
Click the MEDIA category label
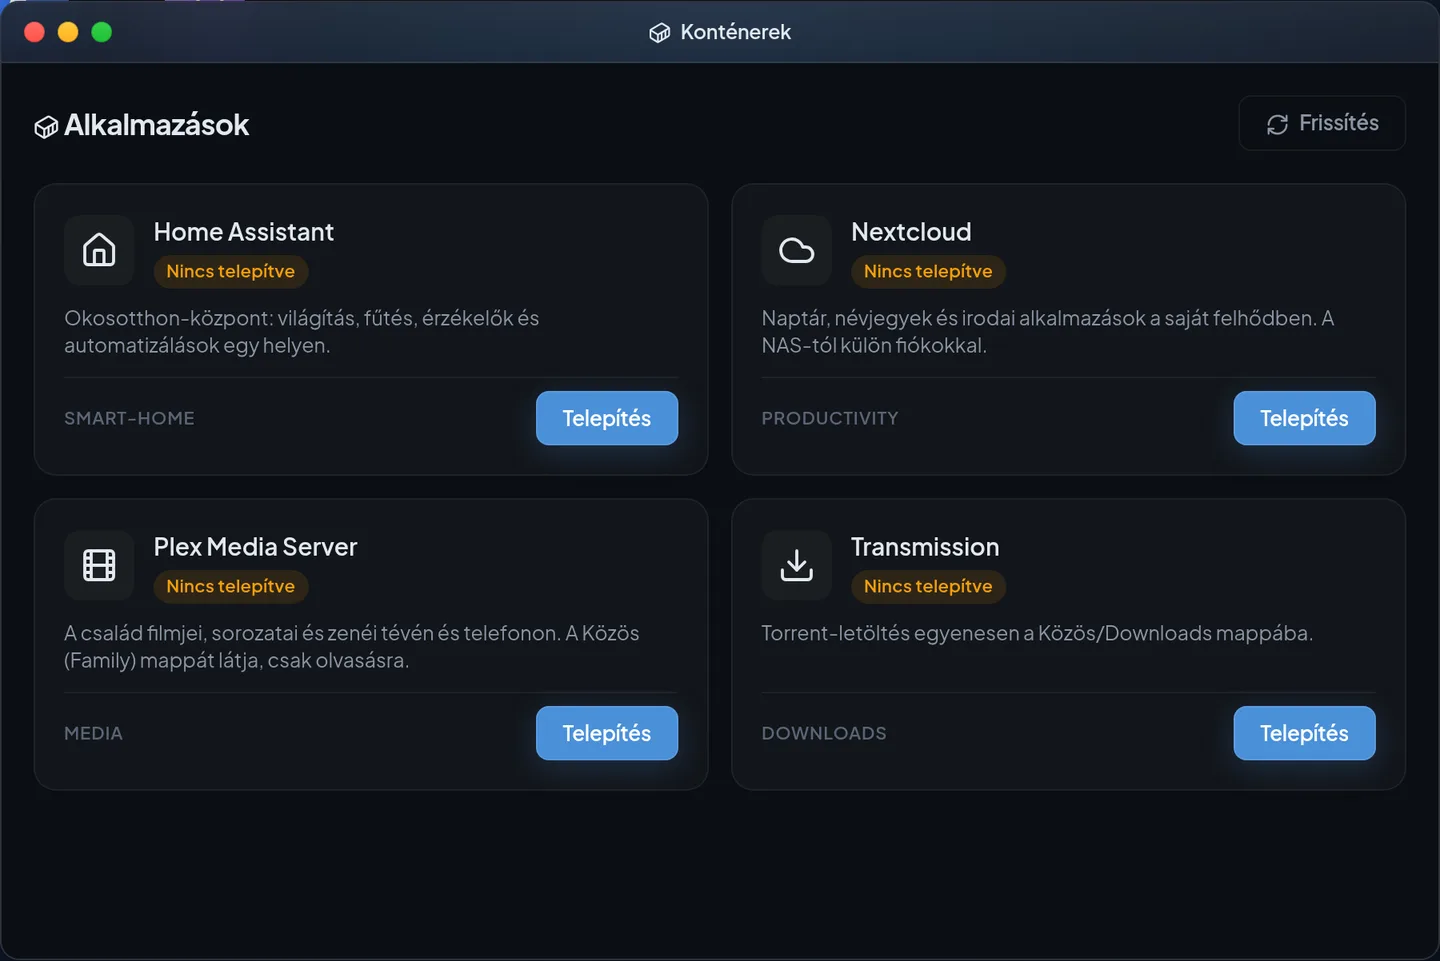(x=93, y=733)
